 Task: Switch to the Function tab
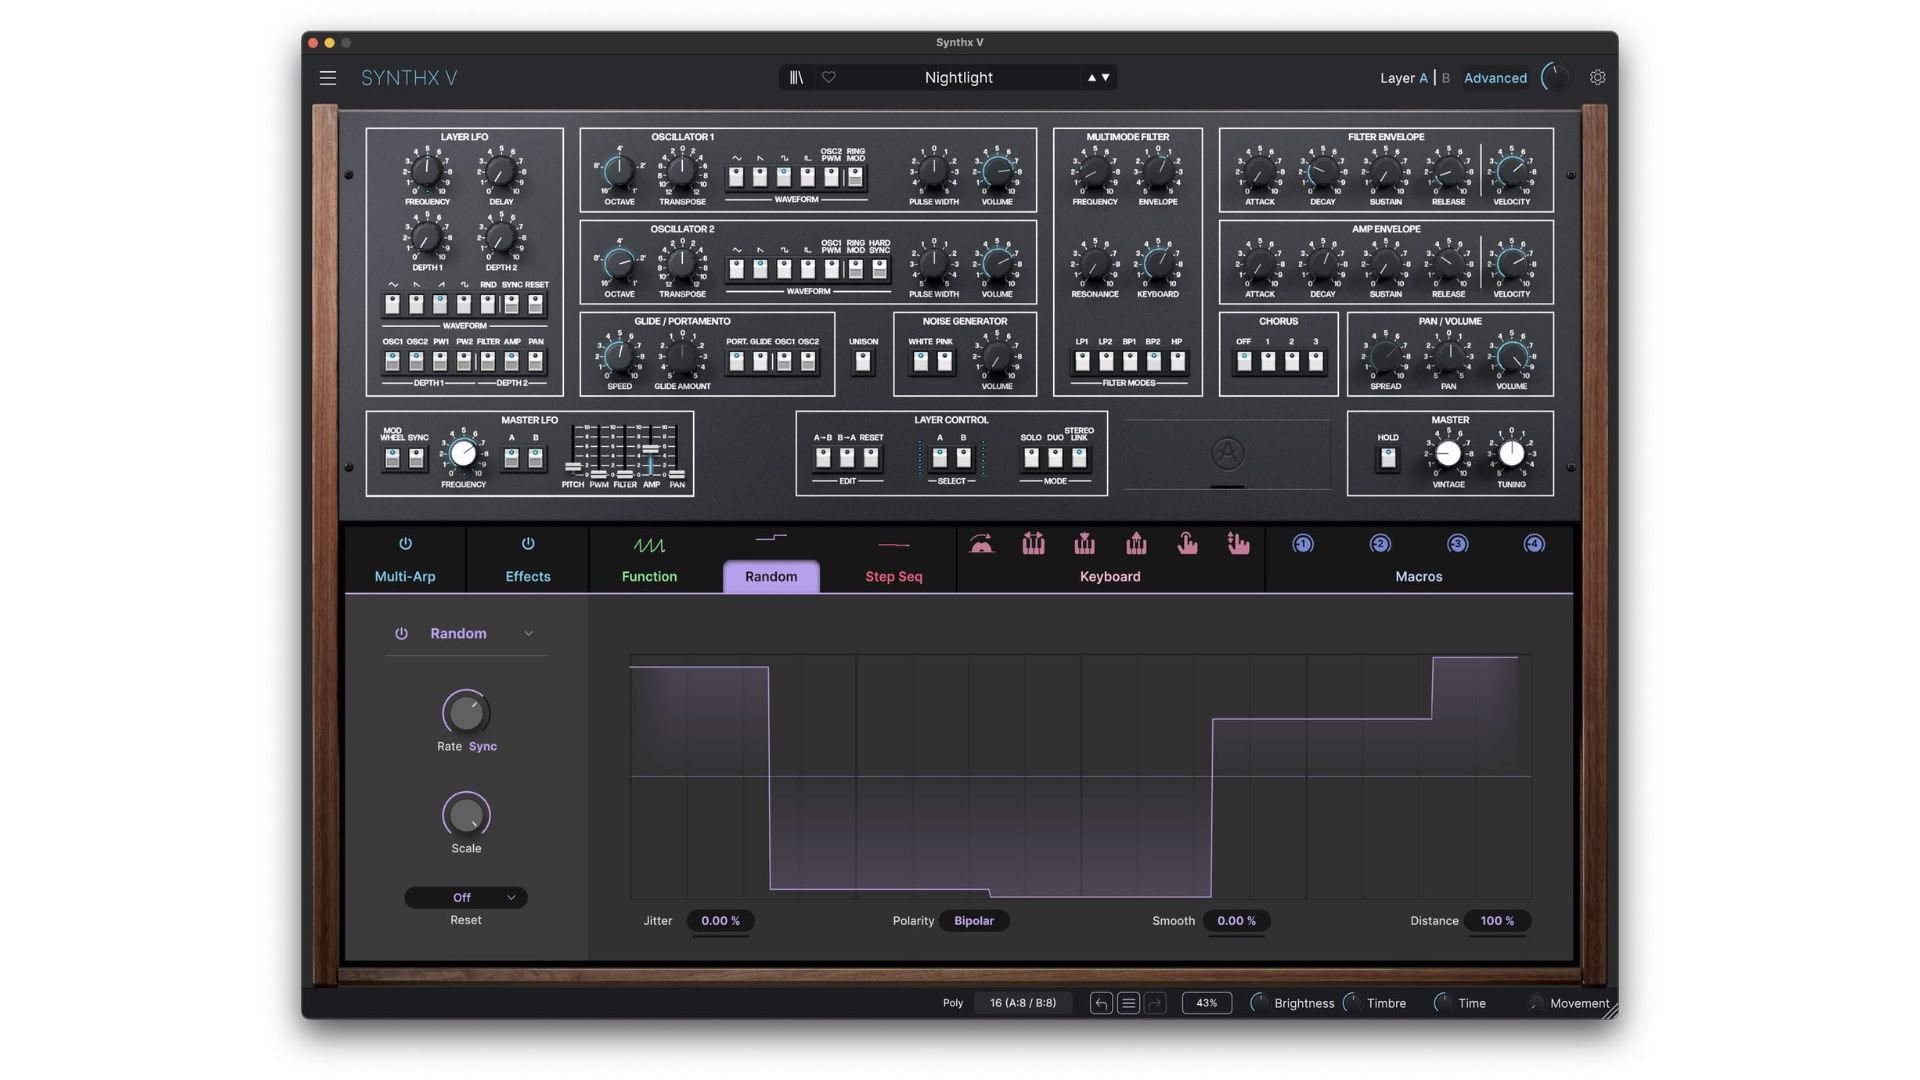click(649, 576)
